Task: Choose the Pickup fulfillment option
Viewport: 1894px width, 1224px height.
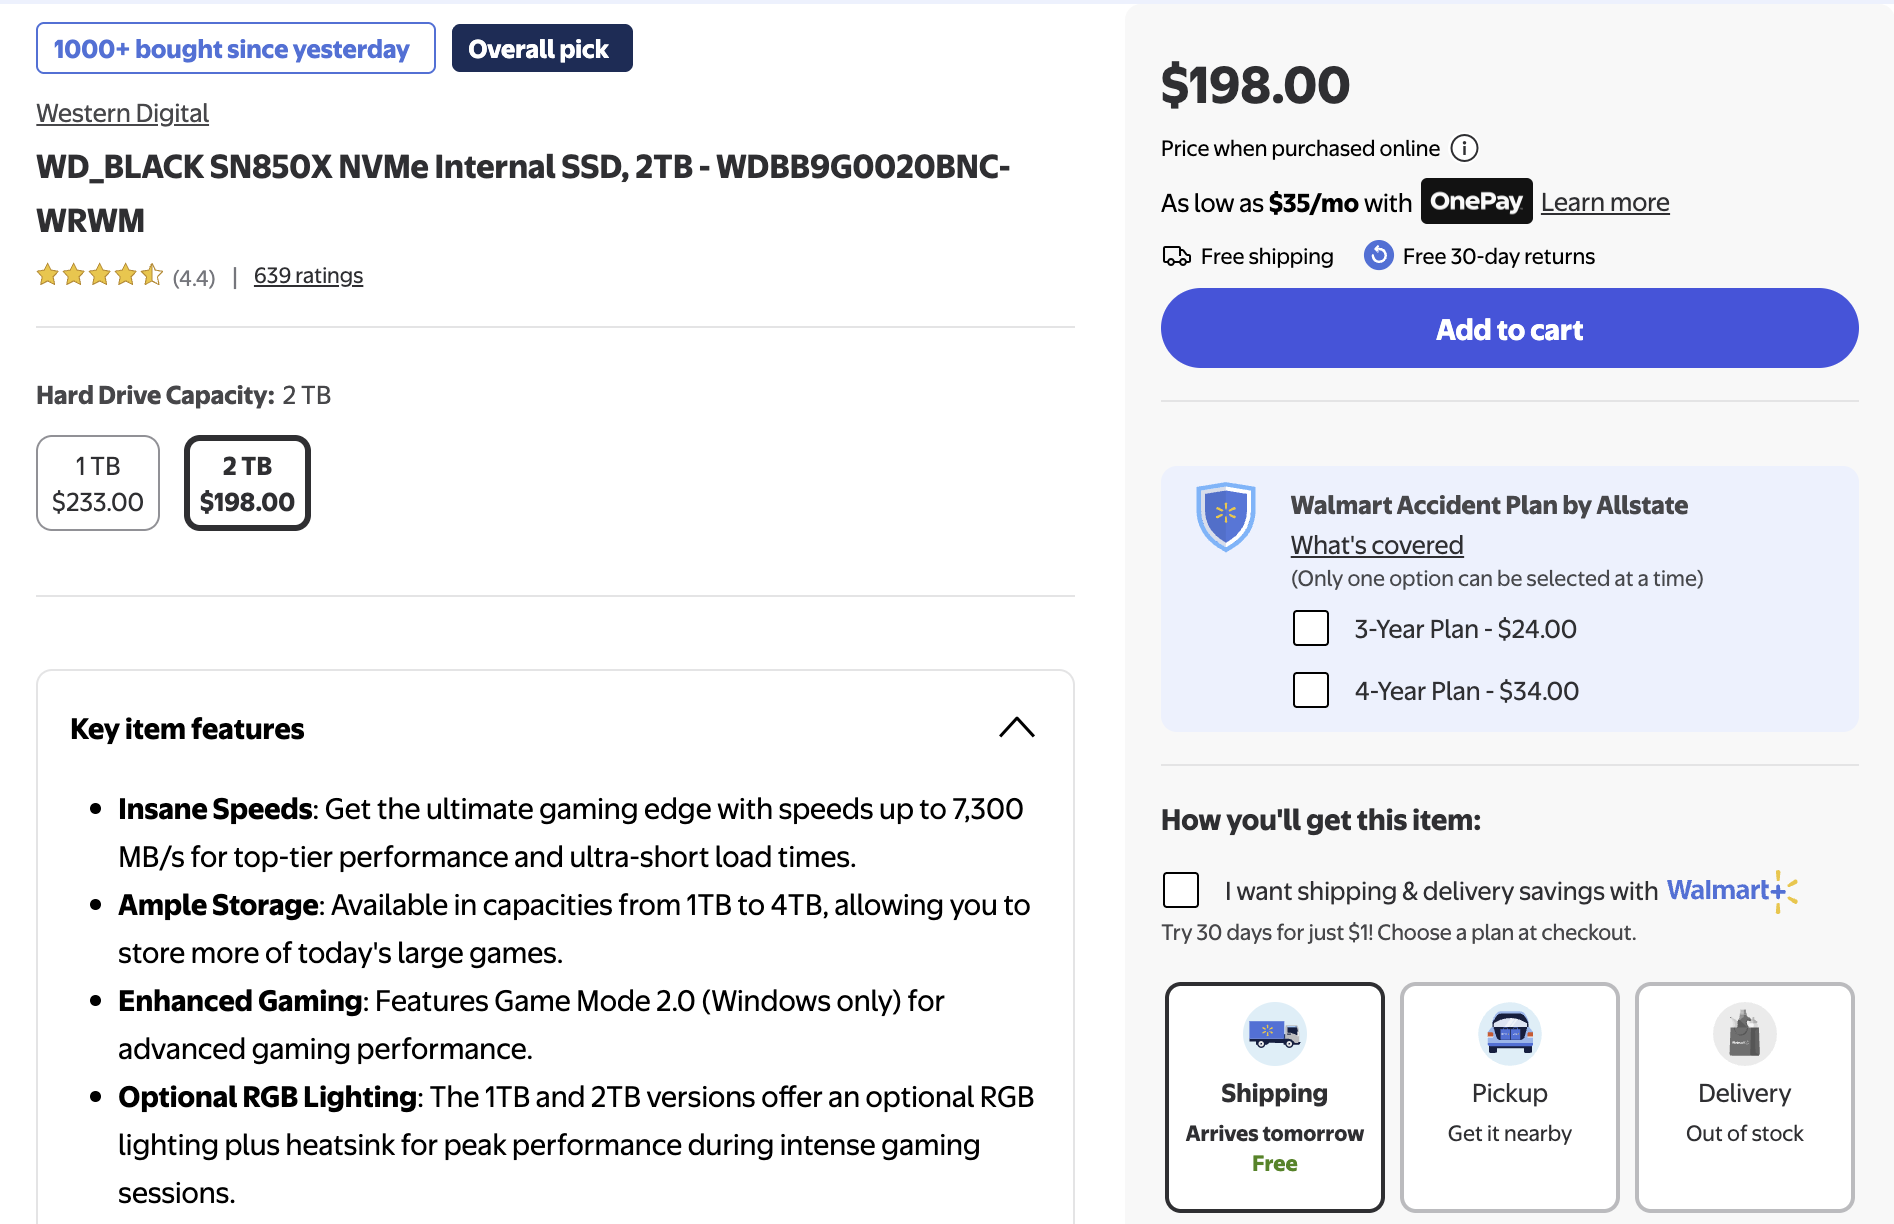Action: point(1509,1096)
